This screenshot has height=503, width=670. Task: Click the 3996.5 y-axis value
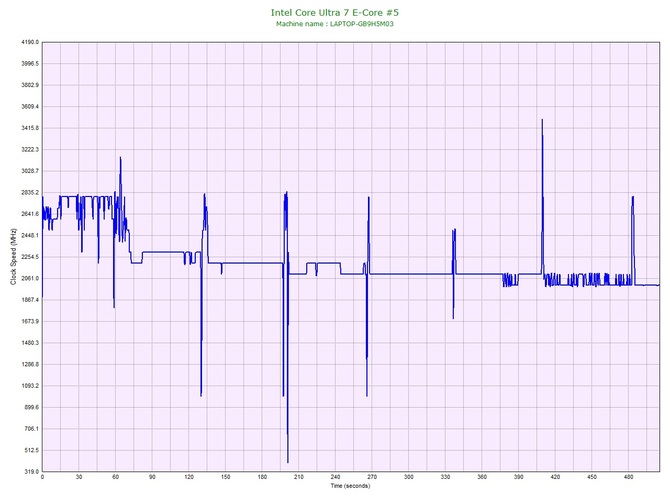click(30, 64)
